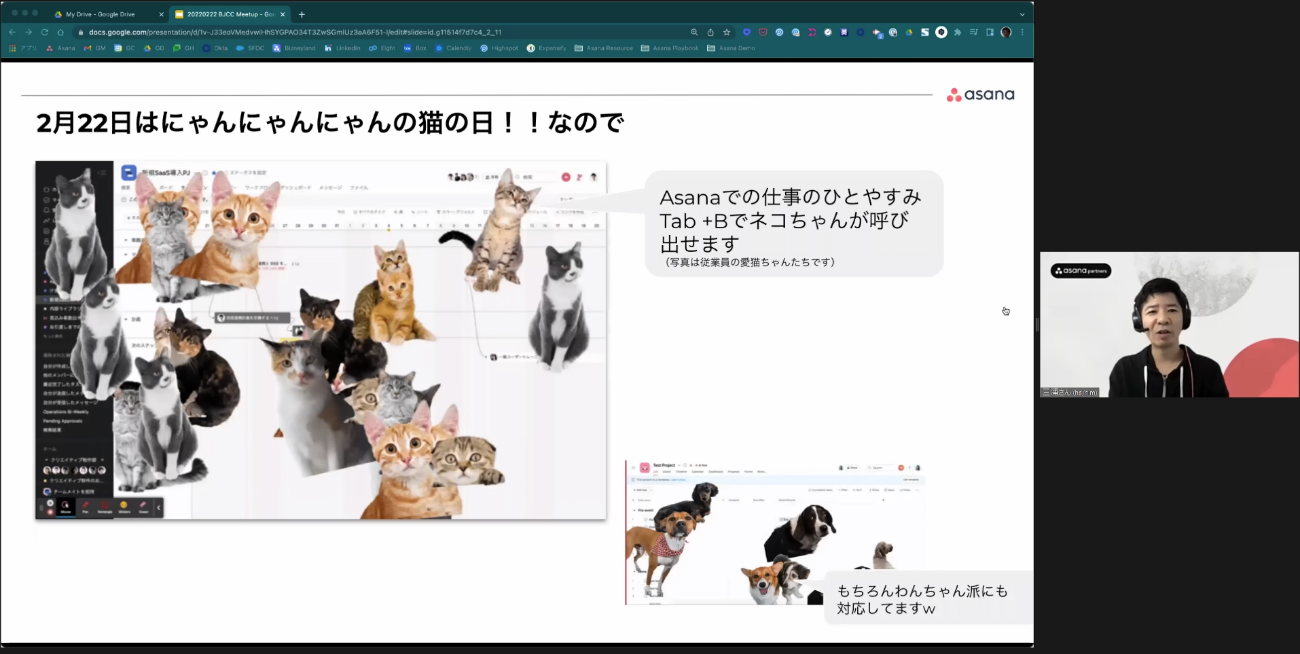This screenshot has width=1300, height=654.
Task: Open the Asana Playbook bookmark folder
Action: click(x=670, y=48)
